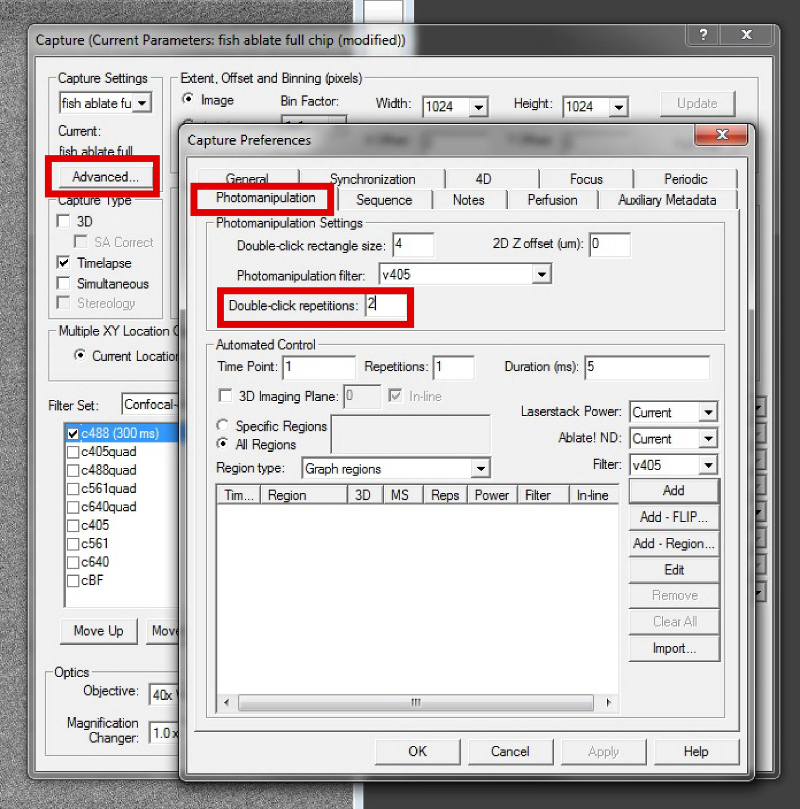The width and height of the screenshot is (800, 809).
Task: Select the All Regions radio button
Action: coord(223,444)
